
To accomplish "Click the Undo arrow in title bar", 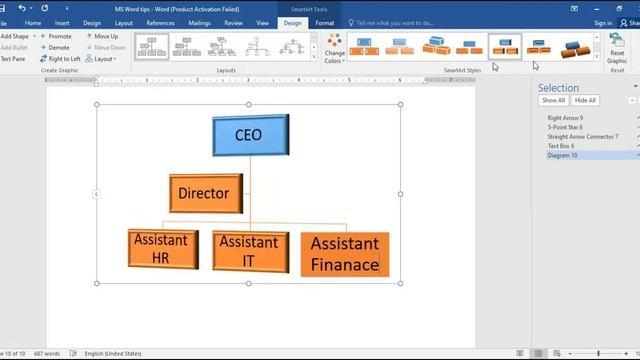I will (x=22, y=8).
